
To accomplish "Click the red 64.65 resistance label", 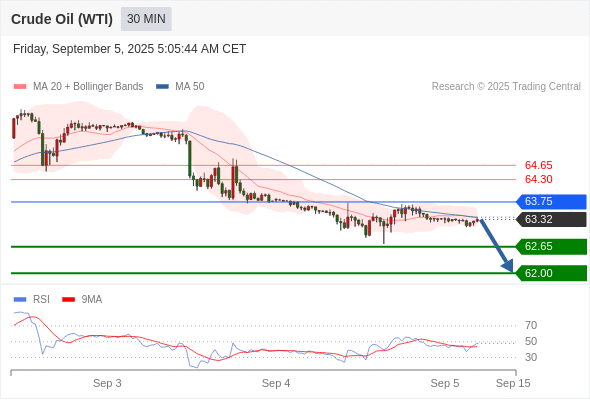I will (538, 165).
